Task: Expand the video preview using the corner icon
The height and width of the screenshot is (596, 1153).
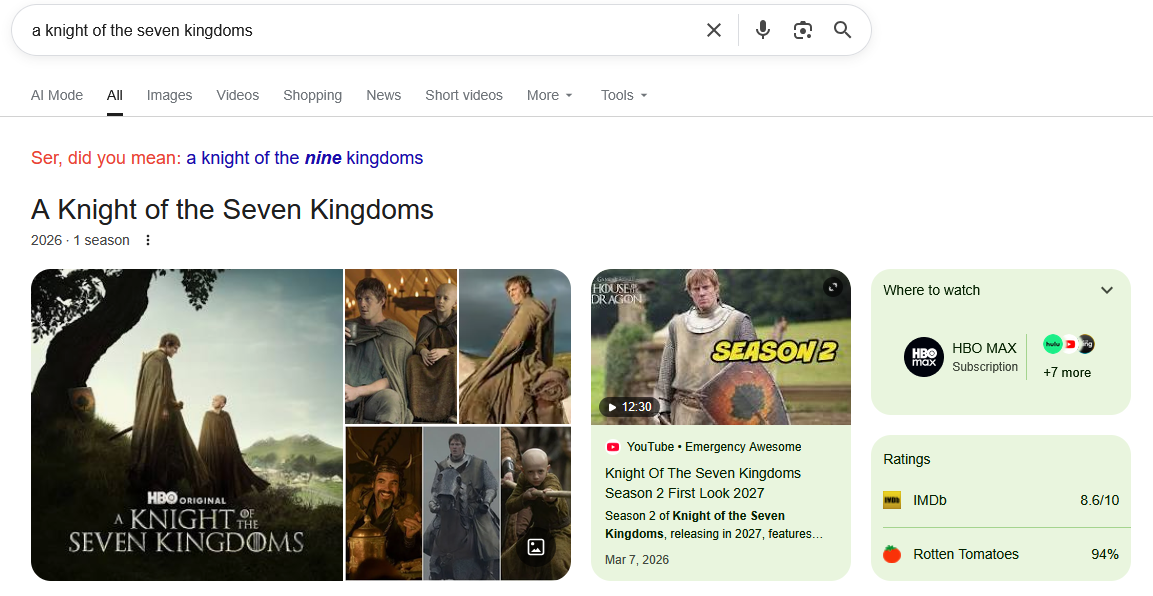Action: tap(832, 287)
